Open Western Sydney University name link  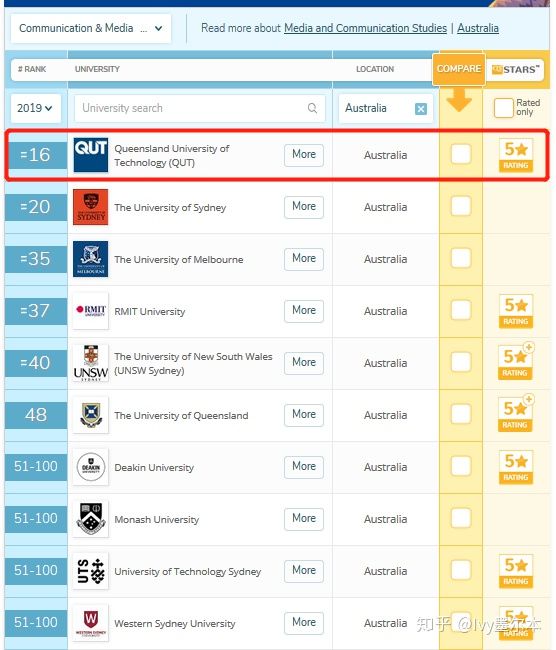175,623
